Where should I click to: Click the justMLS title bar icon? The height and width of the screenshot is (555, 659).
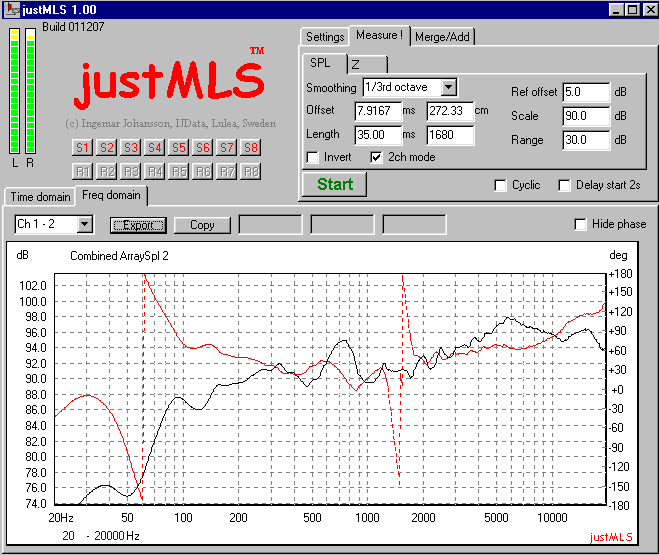click(x=13, y=9)
